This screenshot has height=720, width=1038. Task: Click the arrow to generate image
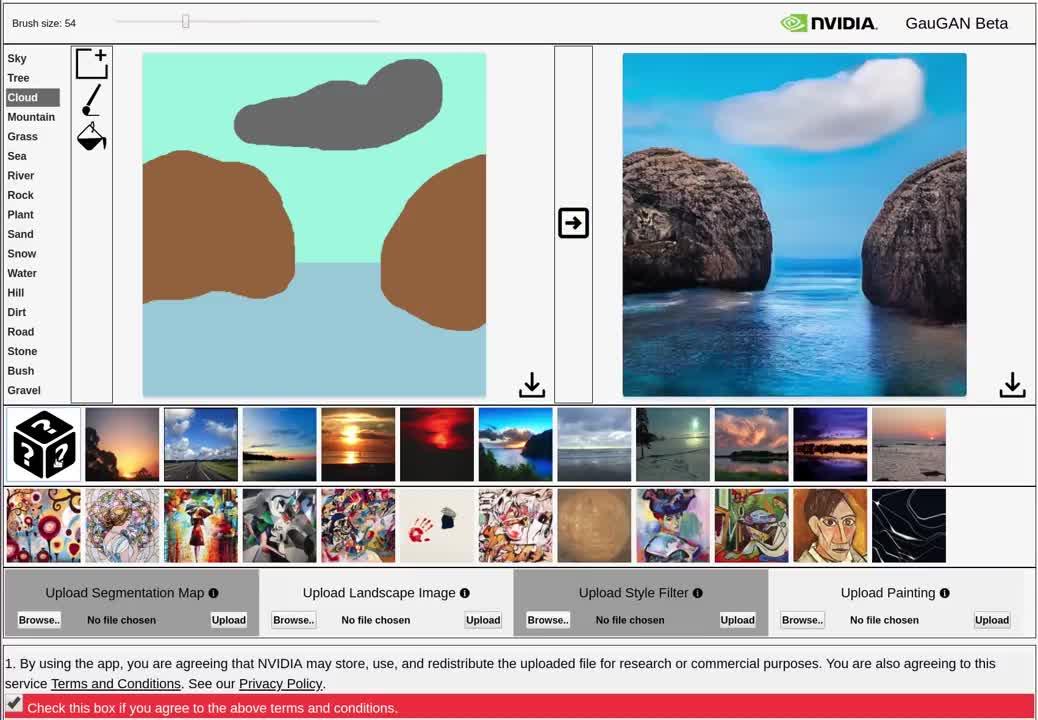pos(573,223)
